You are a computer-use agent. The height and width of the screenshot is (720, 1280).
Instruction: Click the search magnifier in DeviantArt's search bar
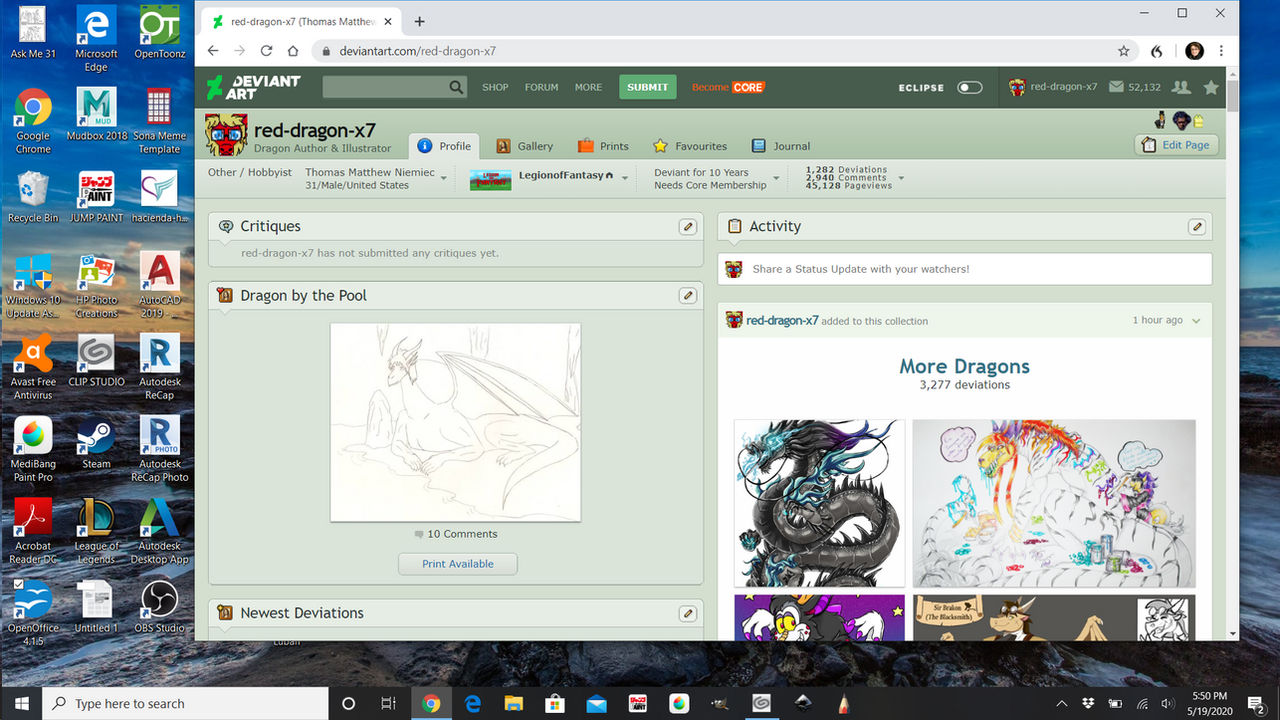pyautogui.click(x=458, y=87)
